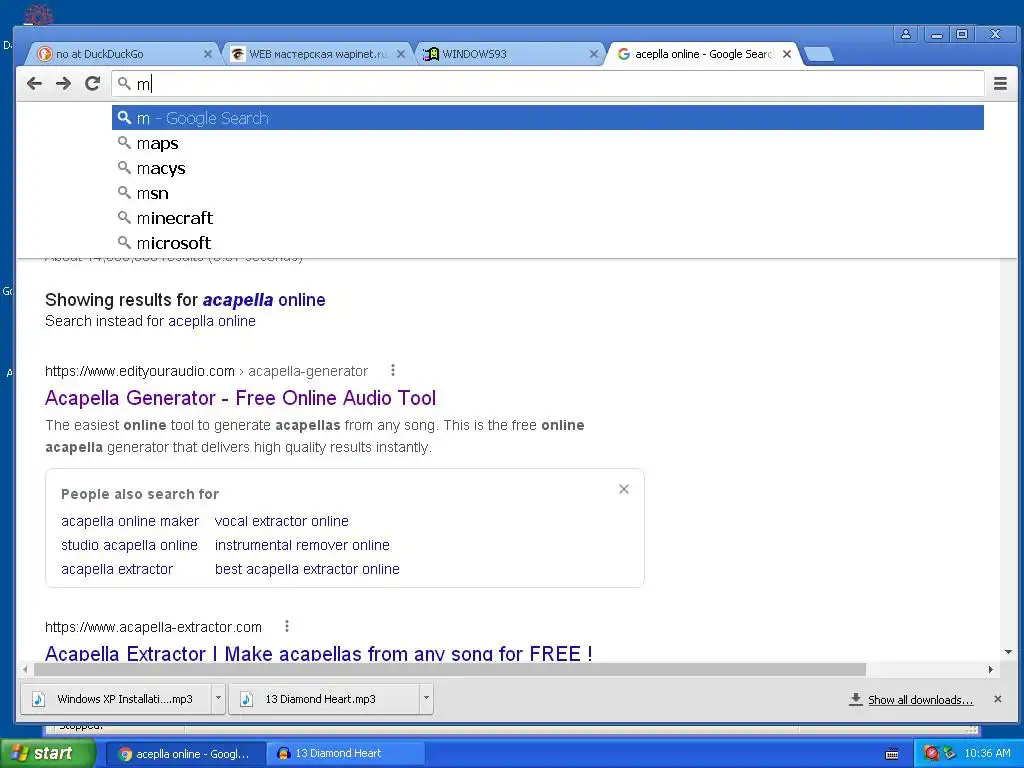Image resolution: width=1024 pixels, height=768 pixels.
Task: Open 'studio acapella online' related search
Action: pos(129,545)
